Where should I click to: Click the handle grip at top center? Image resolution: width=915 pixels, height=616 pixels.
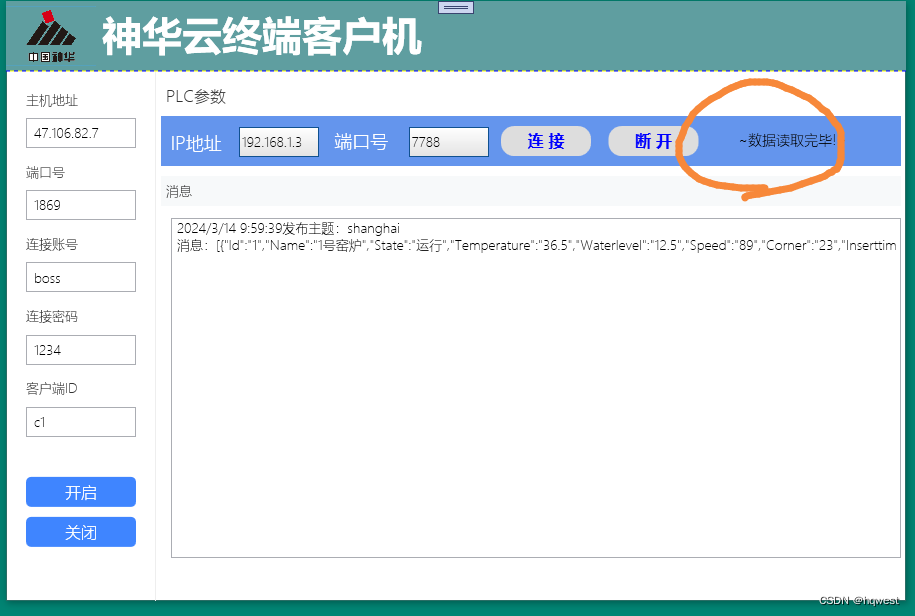456,7
